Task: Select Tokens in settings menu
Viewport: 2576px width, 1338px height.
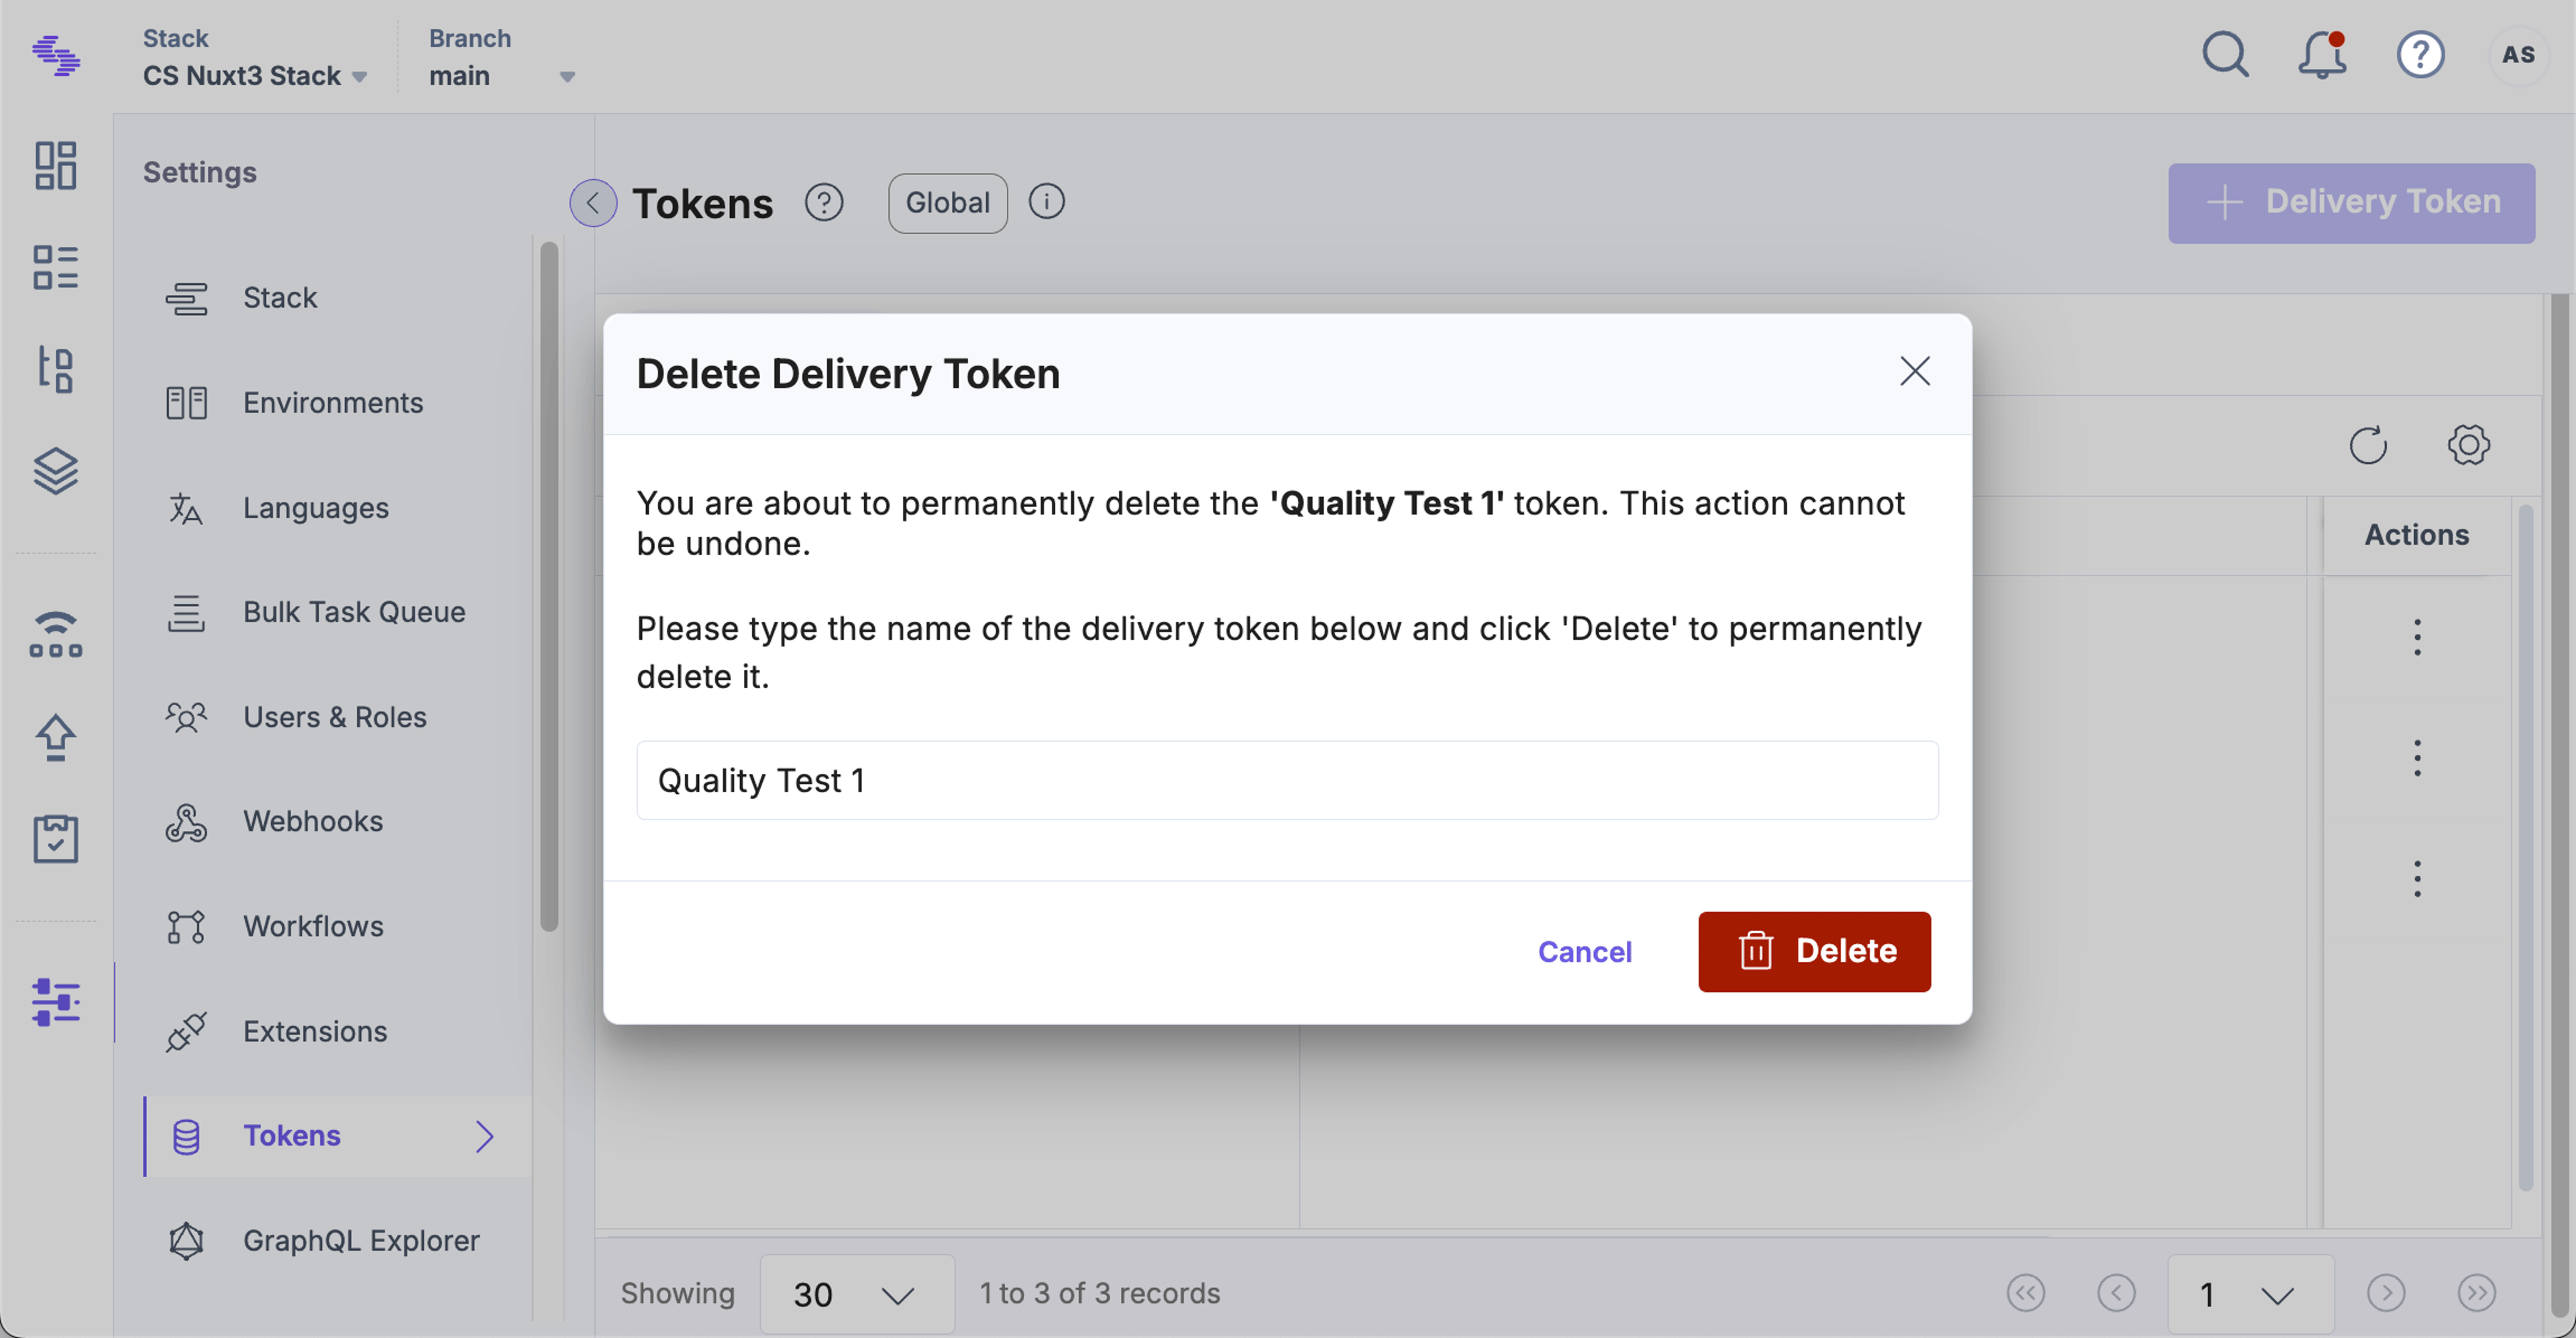Action: tap(337, 1136)
